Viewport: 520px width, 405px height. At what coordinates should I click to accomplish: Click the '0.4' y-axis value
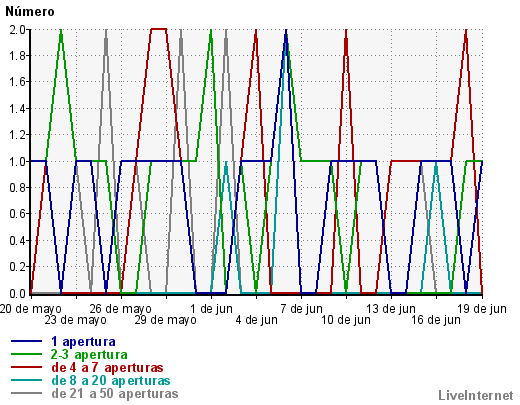pos(17,241)
